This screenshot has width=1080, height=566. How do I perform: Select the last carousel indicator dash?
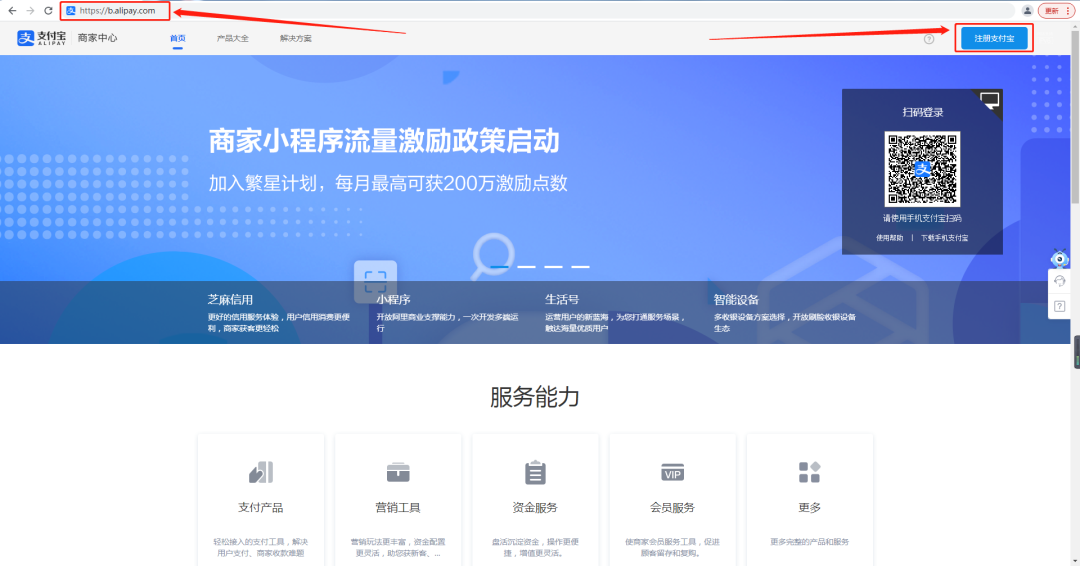(581, 266)
